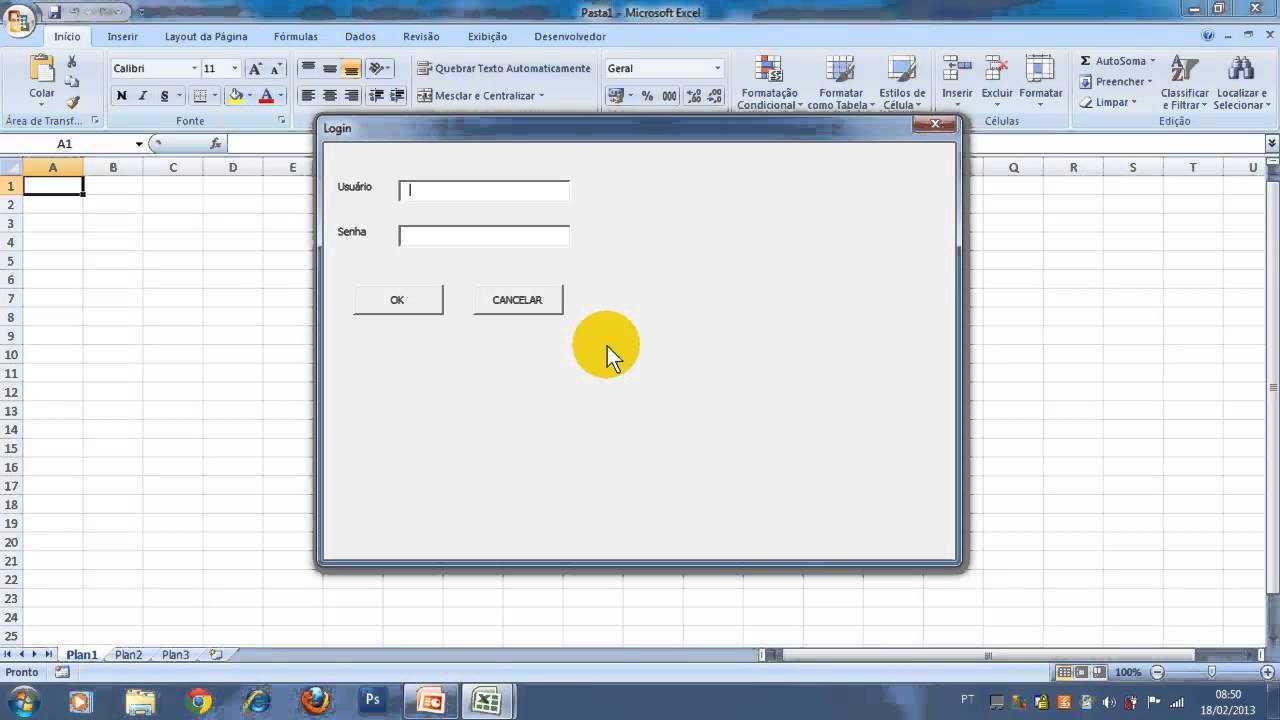Expand the AutoSoma dropdown arrow
Viewport: 1280px width, 720px height.
click(x=1152, y=61)
